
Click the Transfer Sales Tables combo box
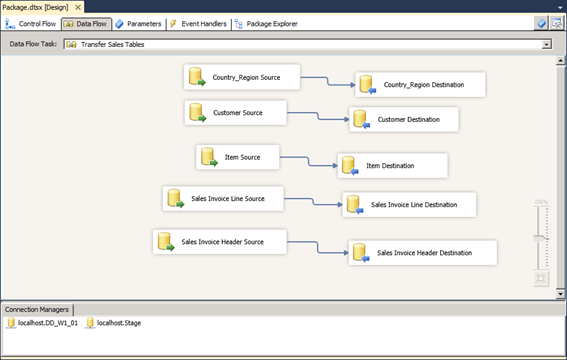307,44
